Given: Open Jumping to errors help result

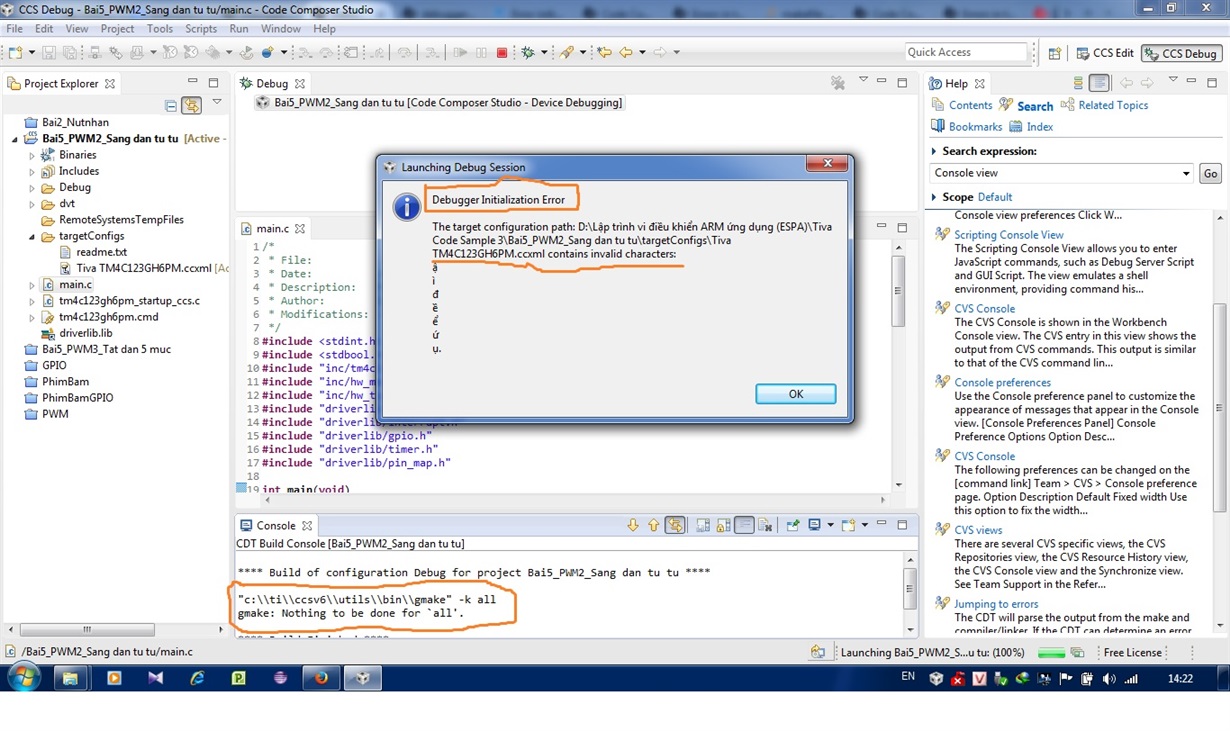Looking at the screenshot, I should pyautogui.click(x=996, y=604).
